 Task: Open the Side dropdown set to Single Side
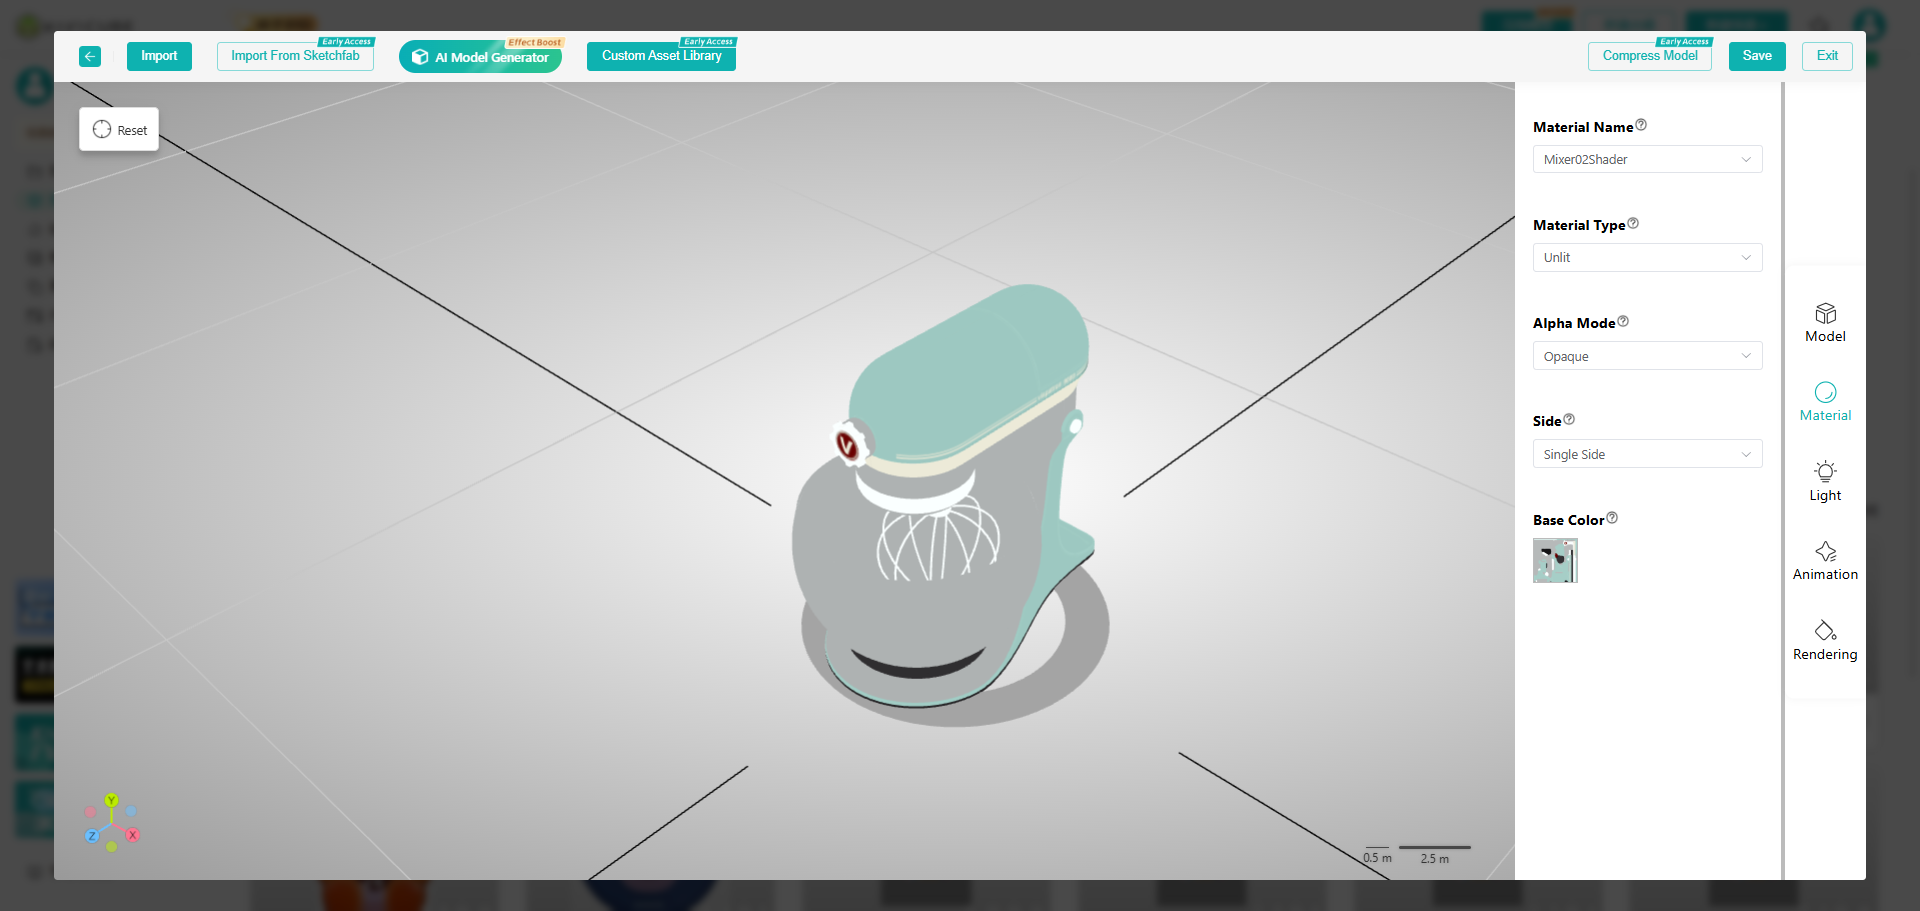pos(1647,455)
